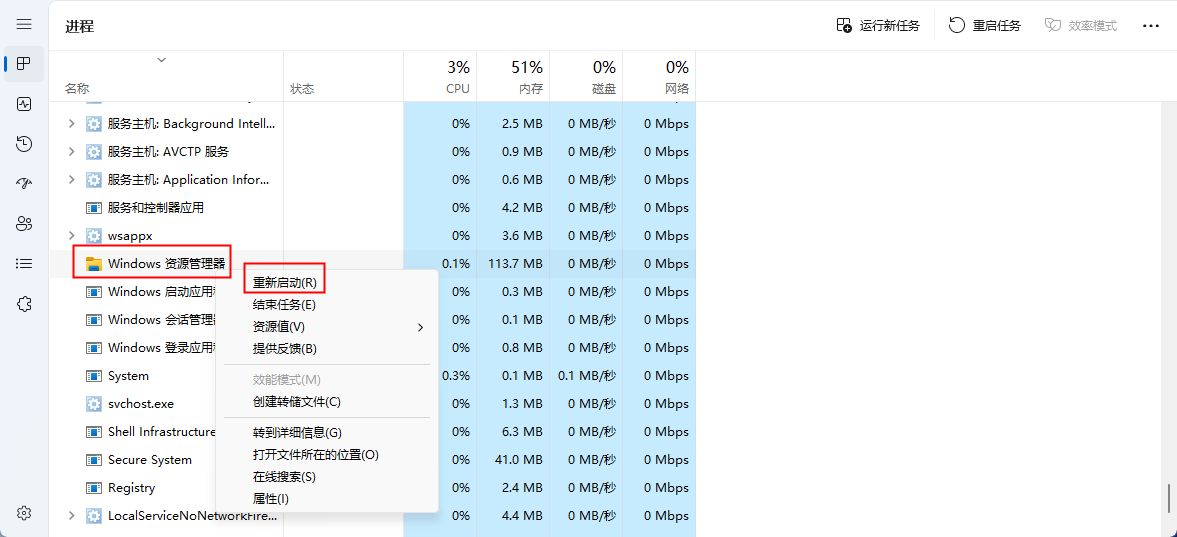Sort by the CPU column header
Image resolution: width=1177 pixels, height=537 pixels.
pos(457,89)
